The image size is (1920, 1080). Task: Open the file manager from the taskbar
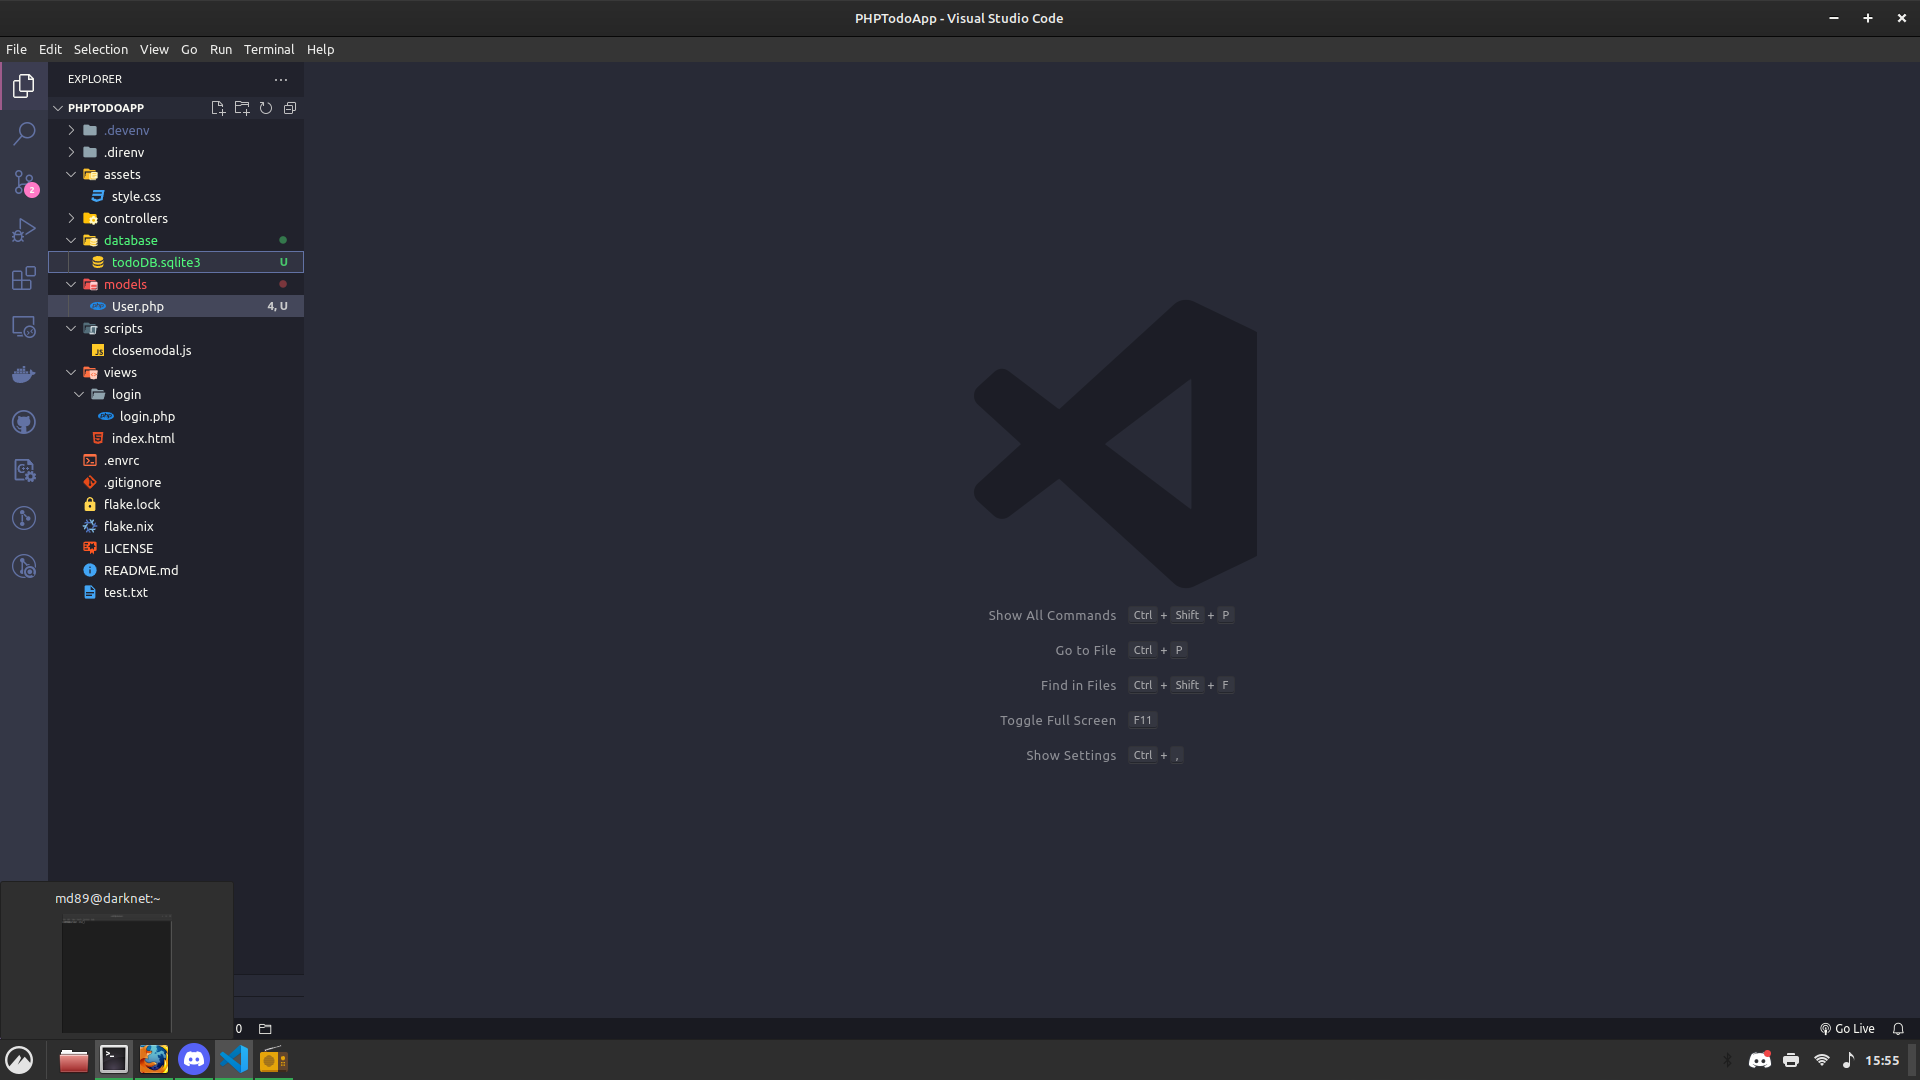73,1059
